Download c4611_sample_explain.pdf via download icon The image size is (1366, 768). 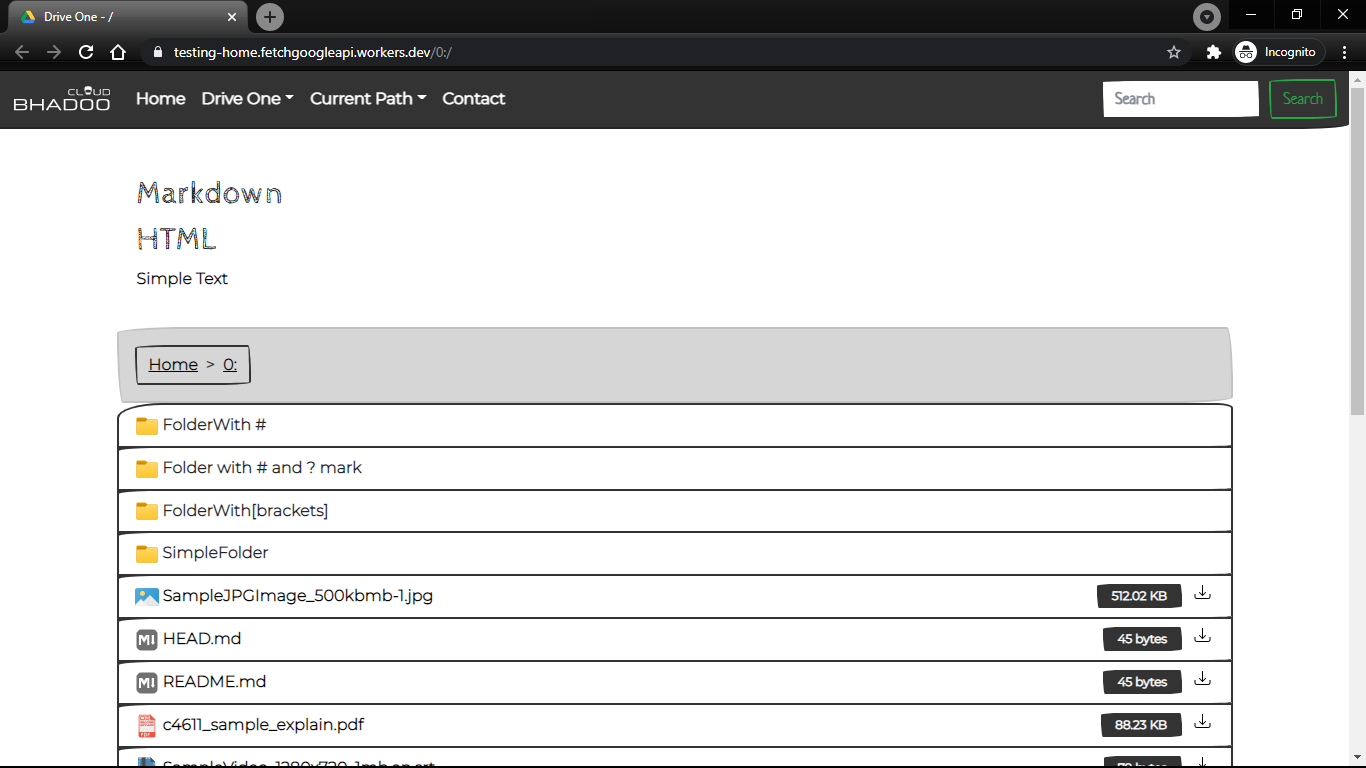[x=1203, y=722]
